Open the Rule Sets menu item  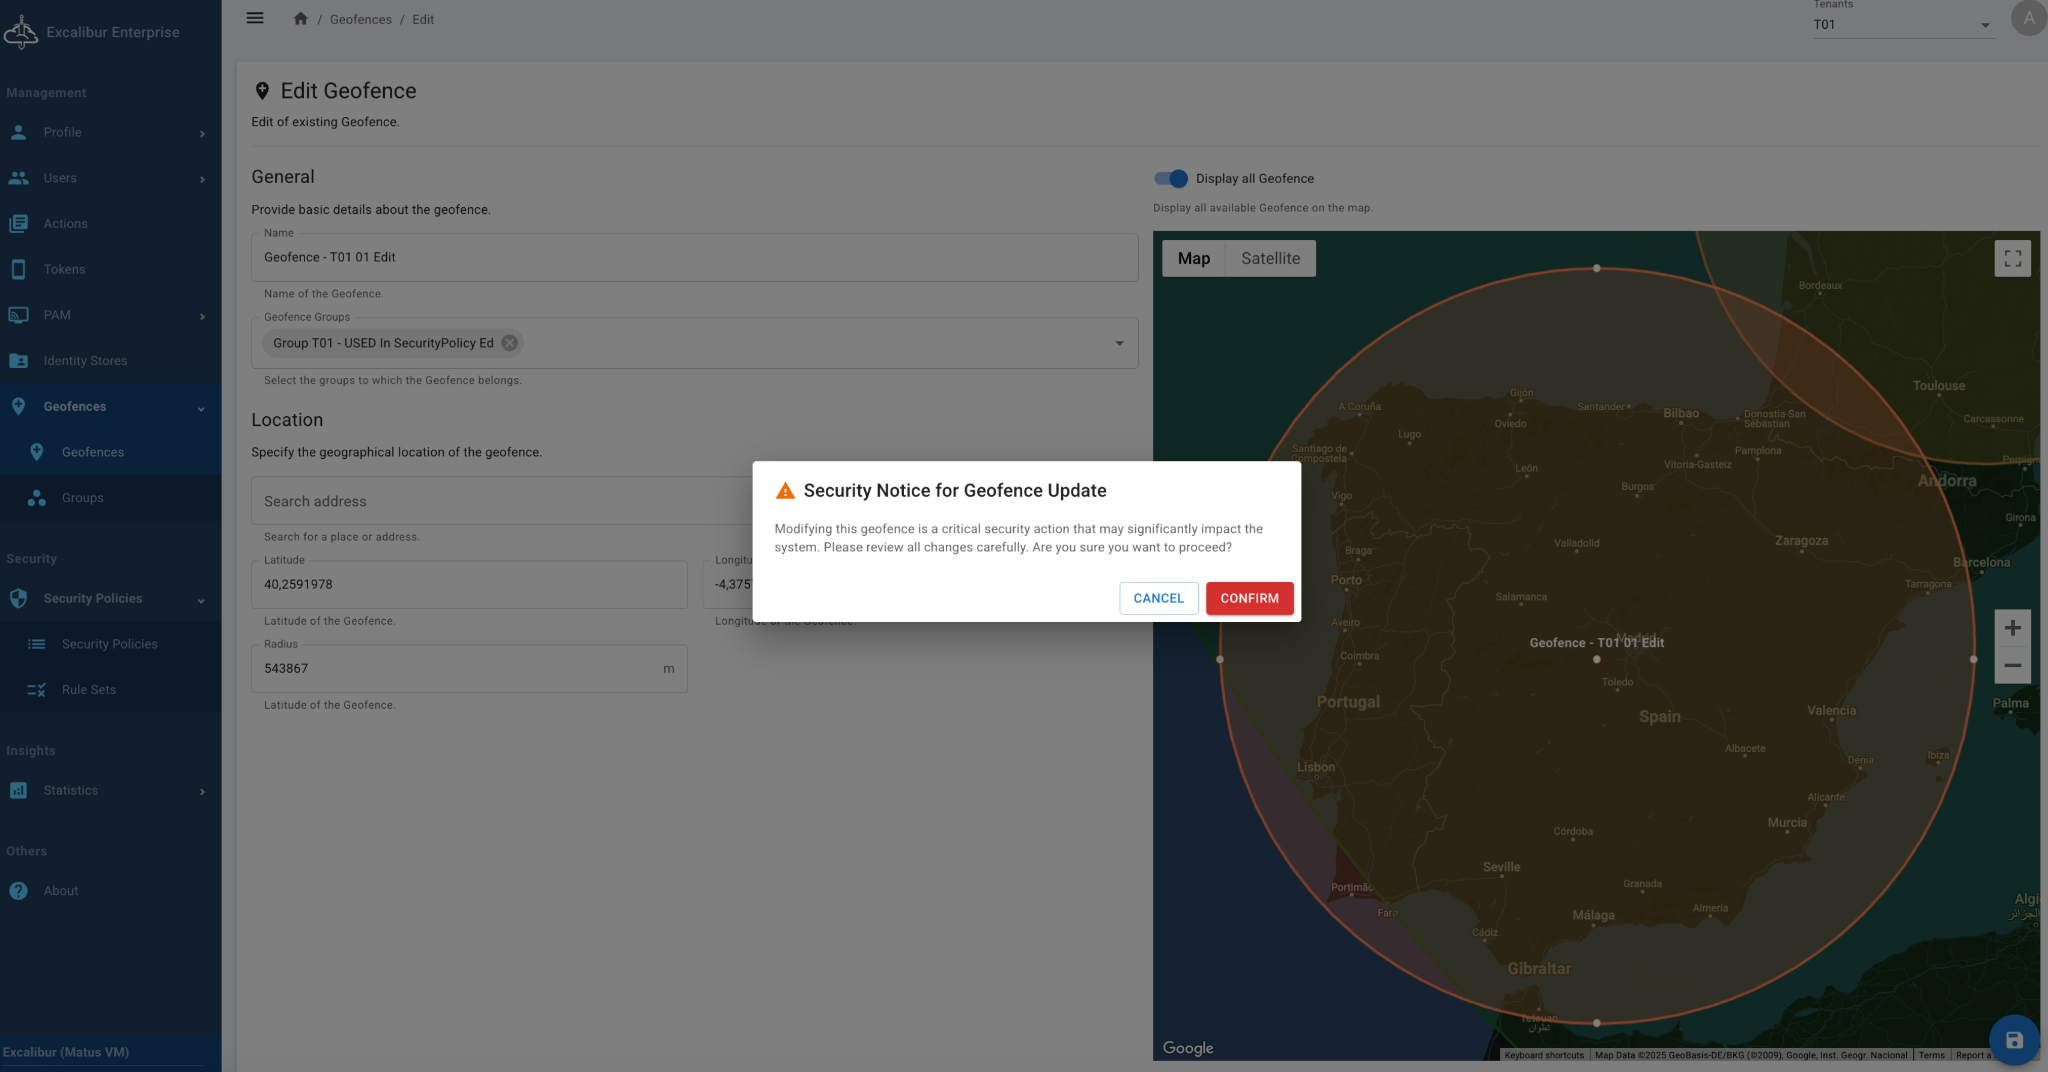110,690
